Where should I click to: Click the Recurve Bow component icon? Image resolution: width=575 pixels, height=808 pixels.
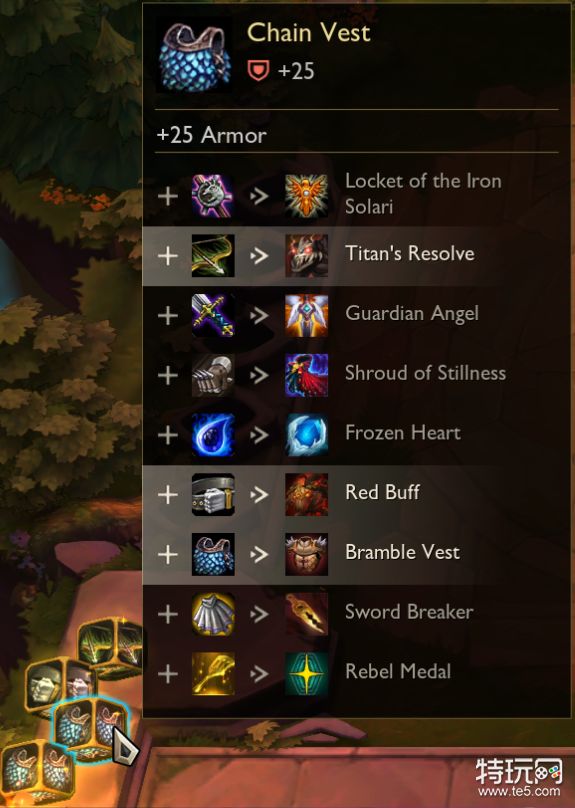(213, 256)
